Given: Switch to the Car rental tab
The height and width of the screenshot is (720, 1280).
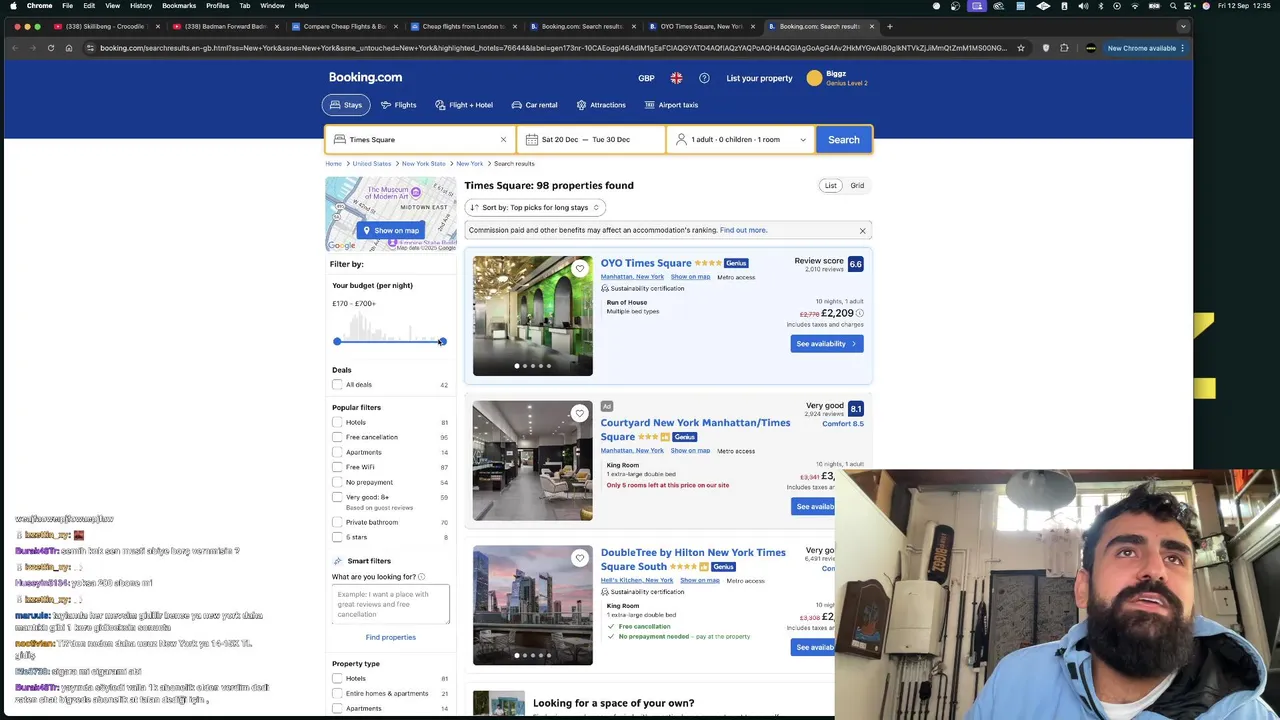Looking at the screenshot, I should (x=534, y=105).
